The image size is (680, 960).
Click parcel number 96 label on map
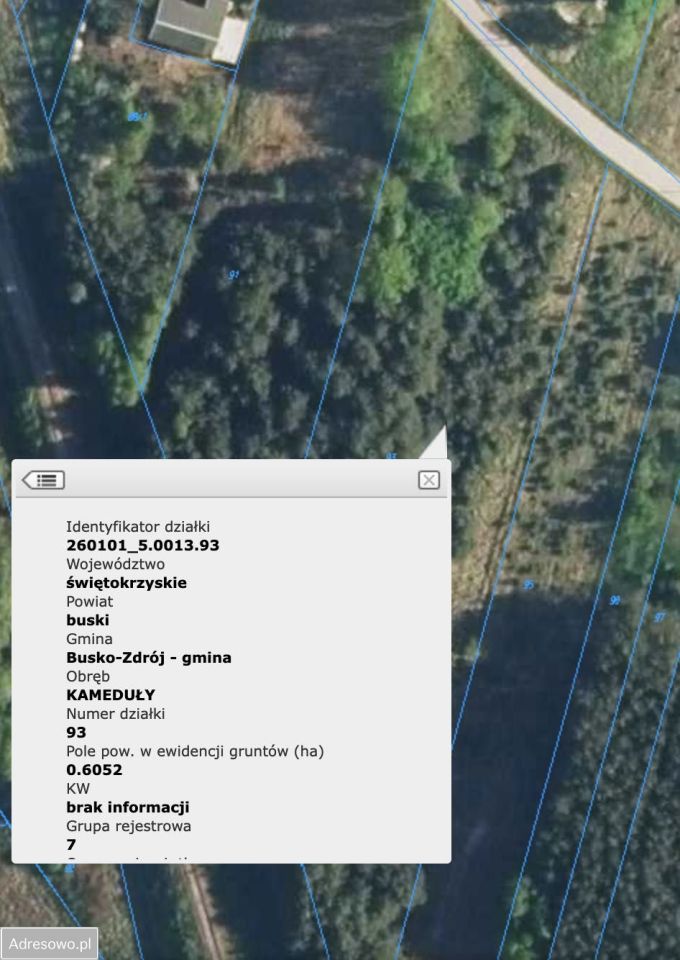(x=615, y=601)
